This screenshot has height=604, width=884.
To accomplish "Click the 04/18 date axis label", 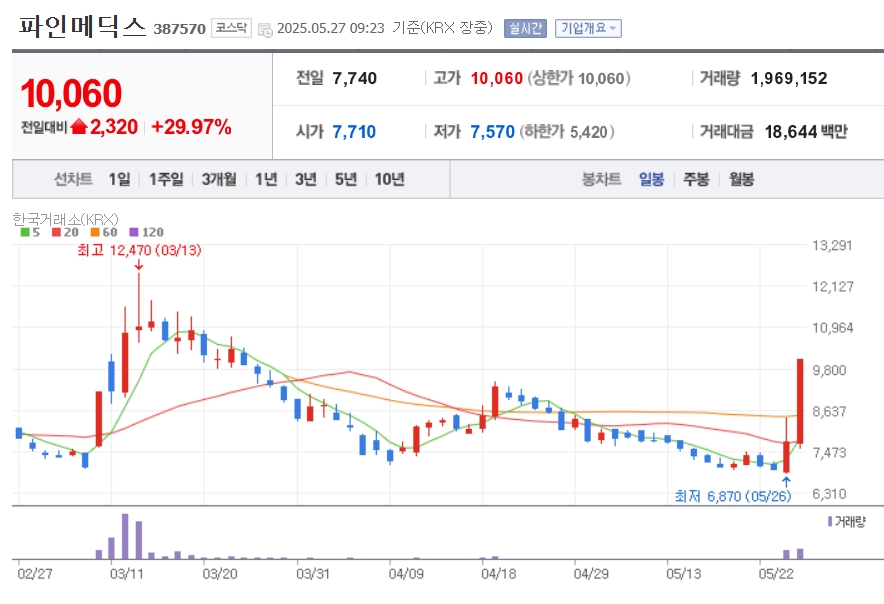I will tap(498, 574).
